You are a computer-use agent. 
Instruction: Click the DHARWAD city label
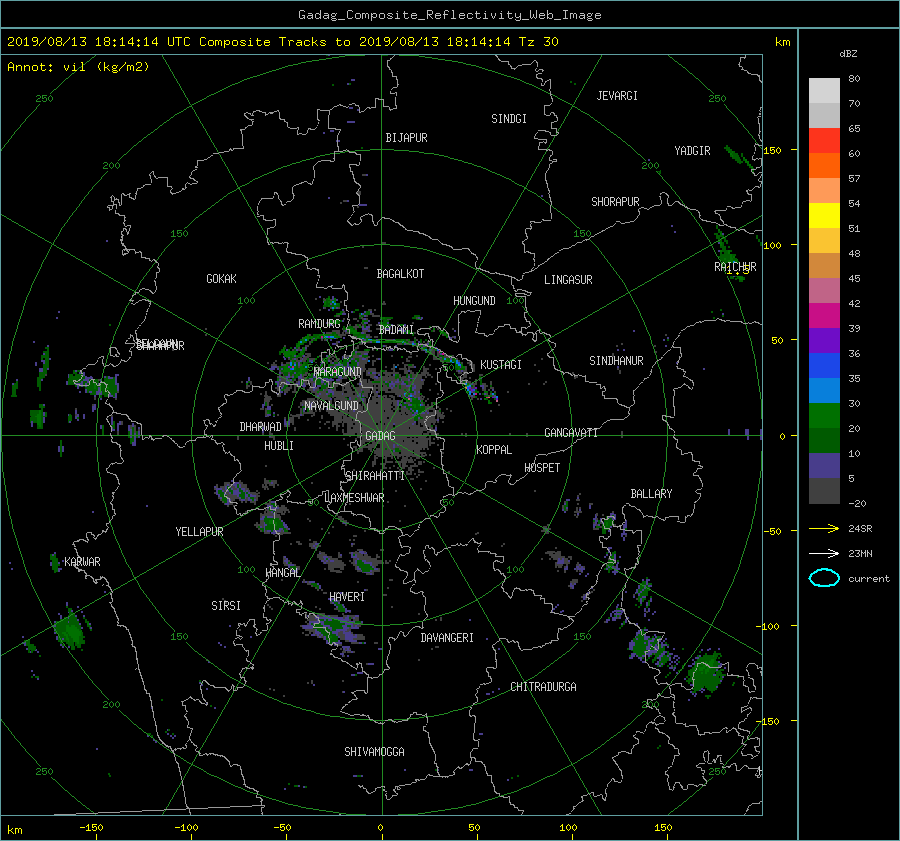tap(261, 427)
